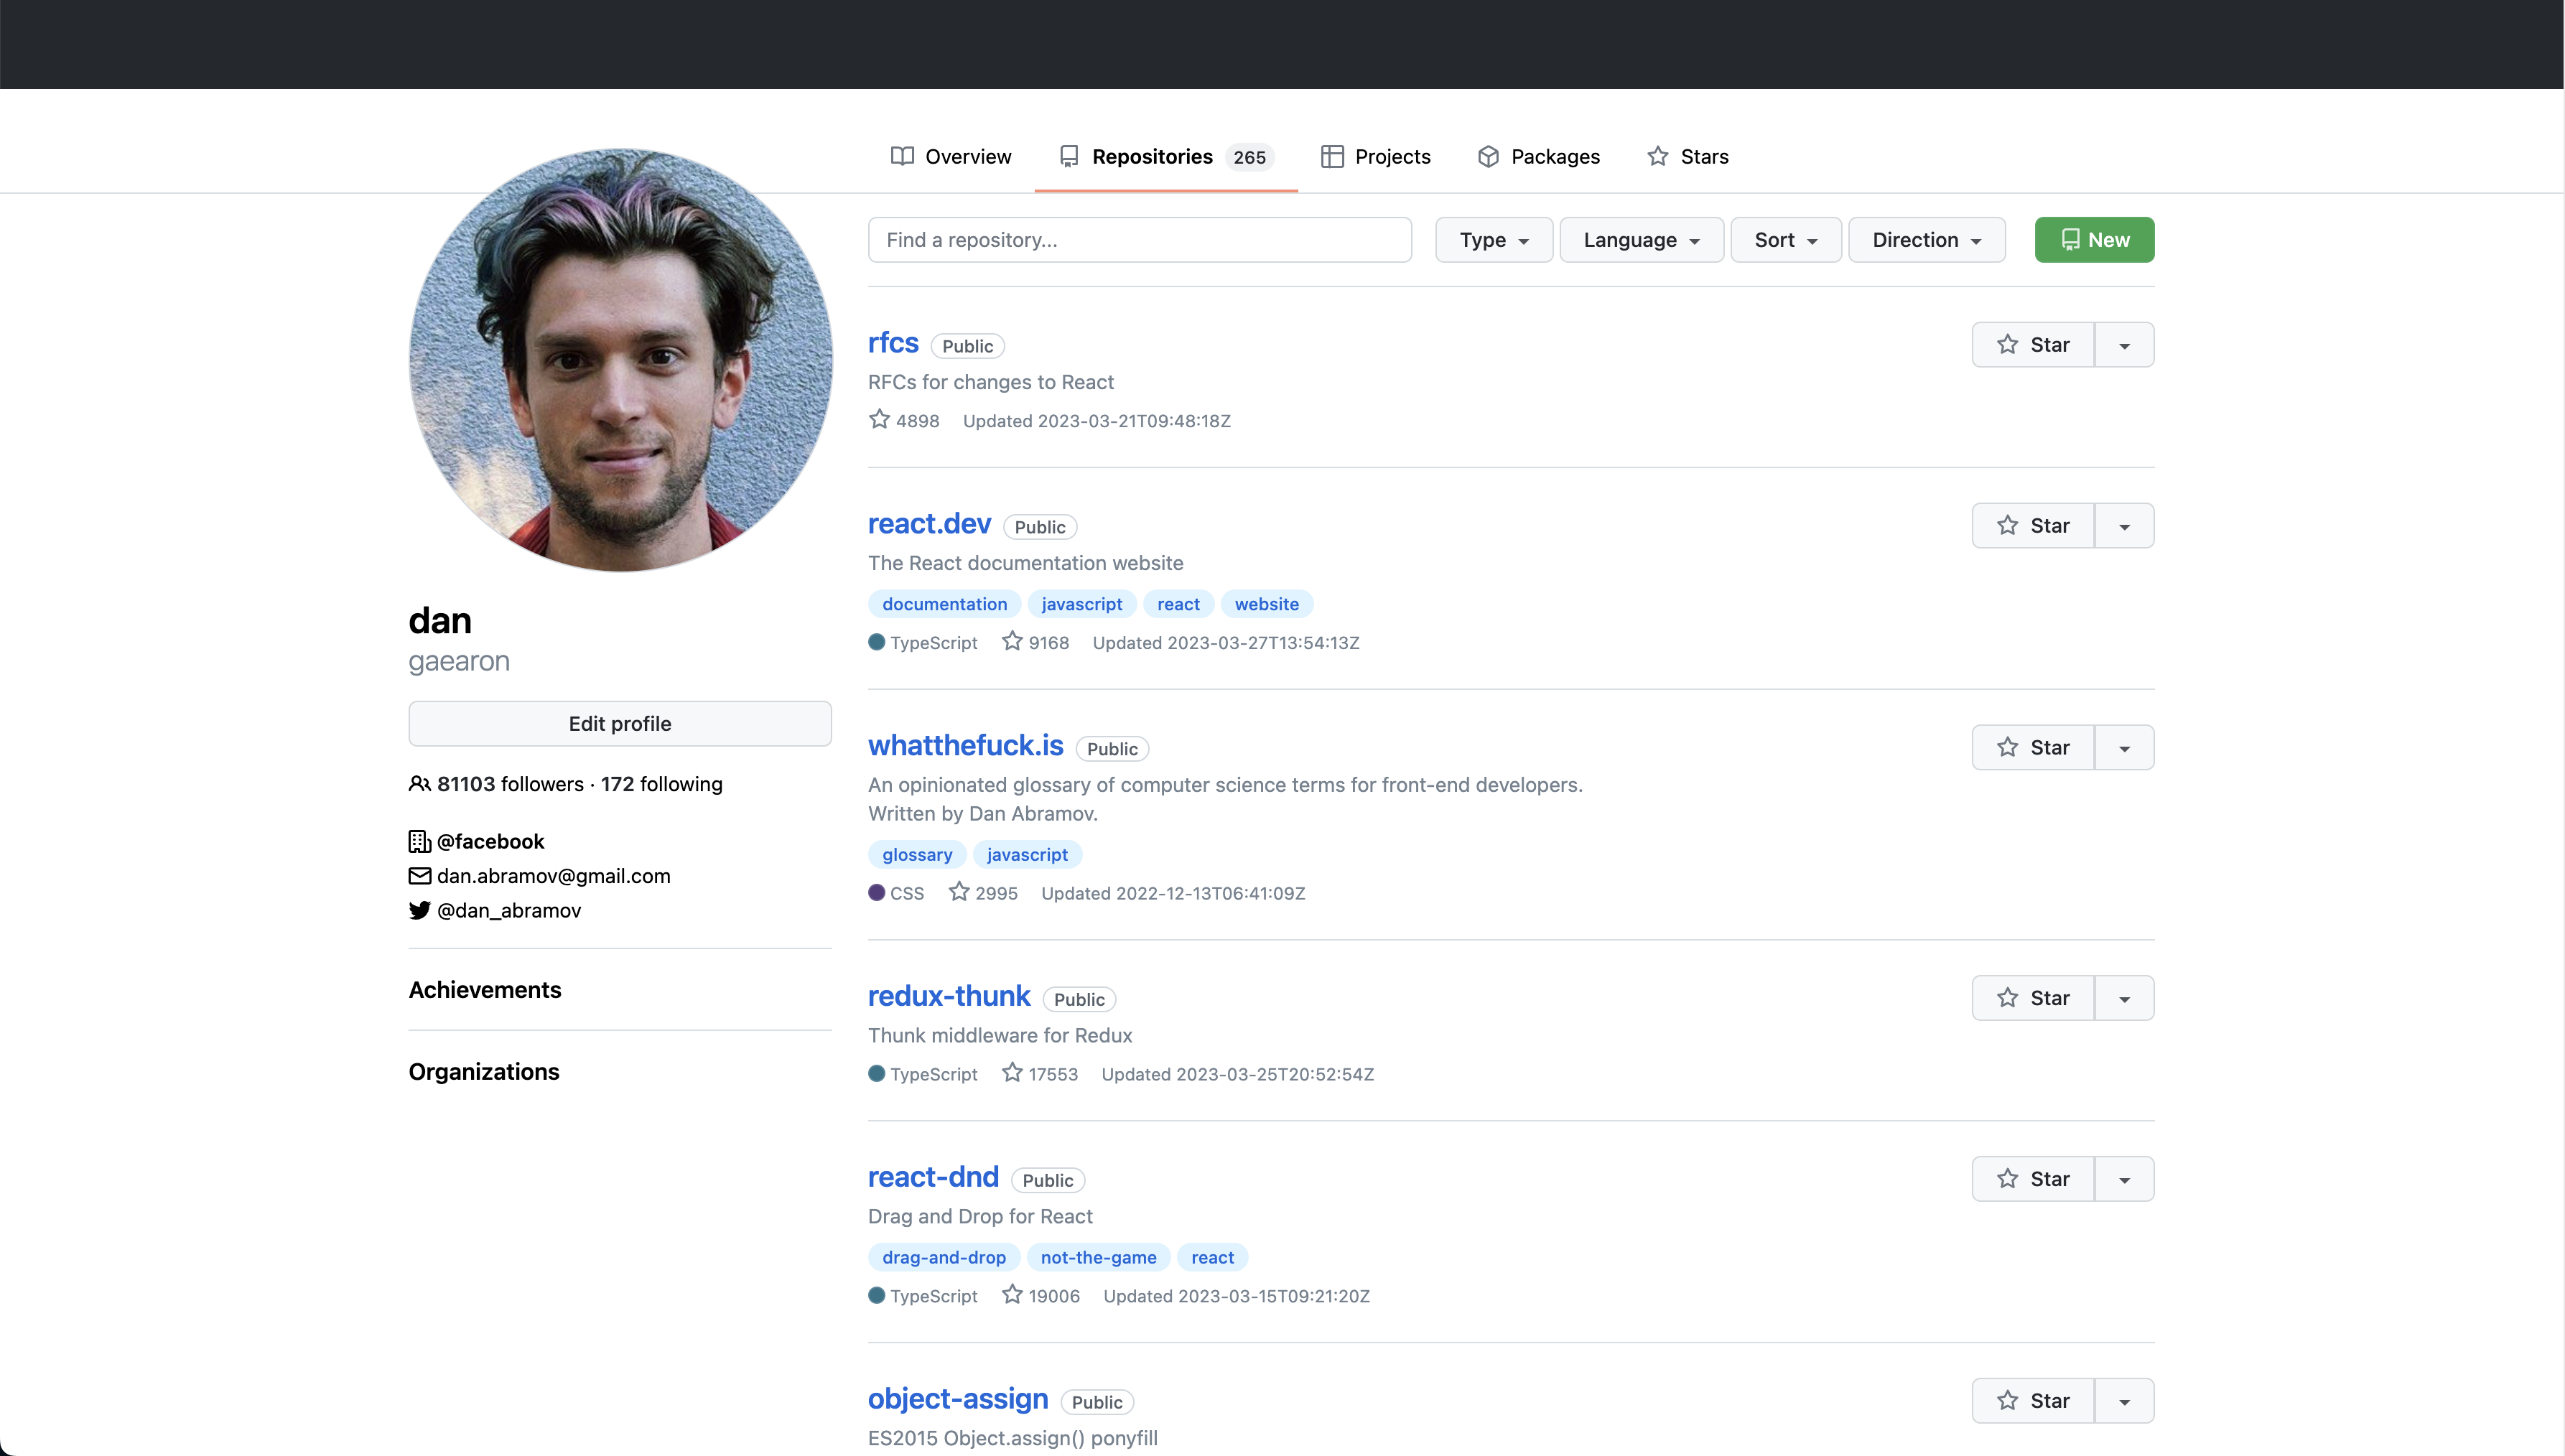Click the website topic tag
Screen dimensions: 2565x1456
[x=1266, y=604]
